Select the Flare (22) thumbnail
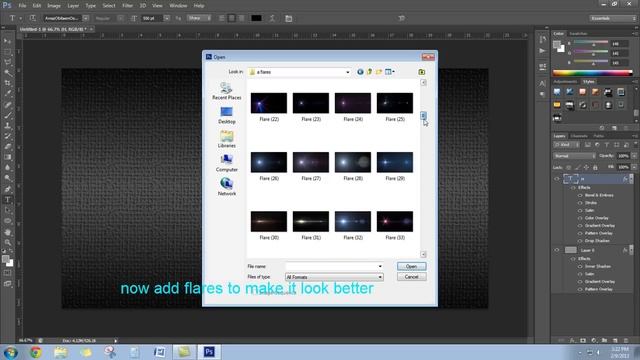 269,103
